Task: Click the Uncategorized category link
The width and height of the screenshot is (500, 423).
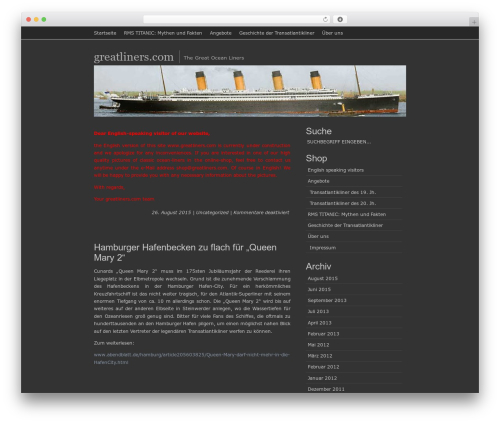Action: [212, 212]
